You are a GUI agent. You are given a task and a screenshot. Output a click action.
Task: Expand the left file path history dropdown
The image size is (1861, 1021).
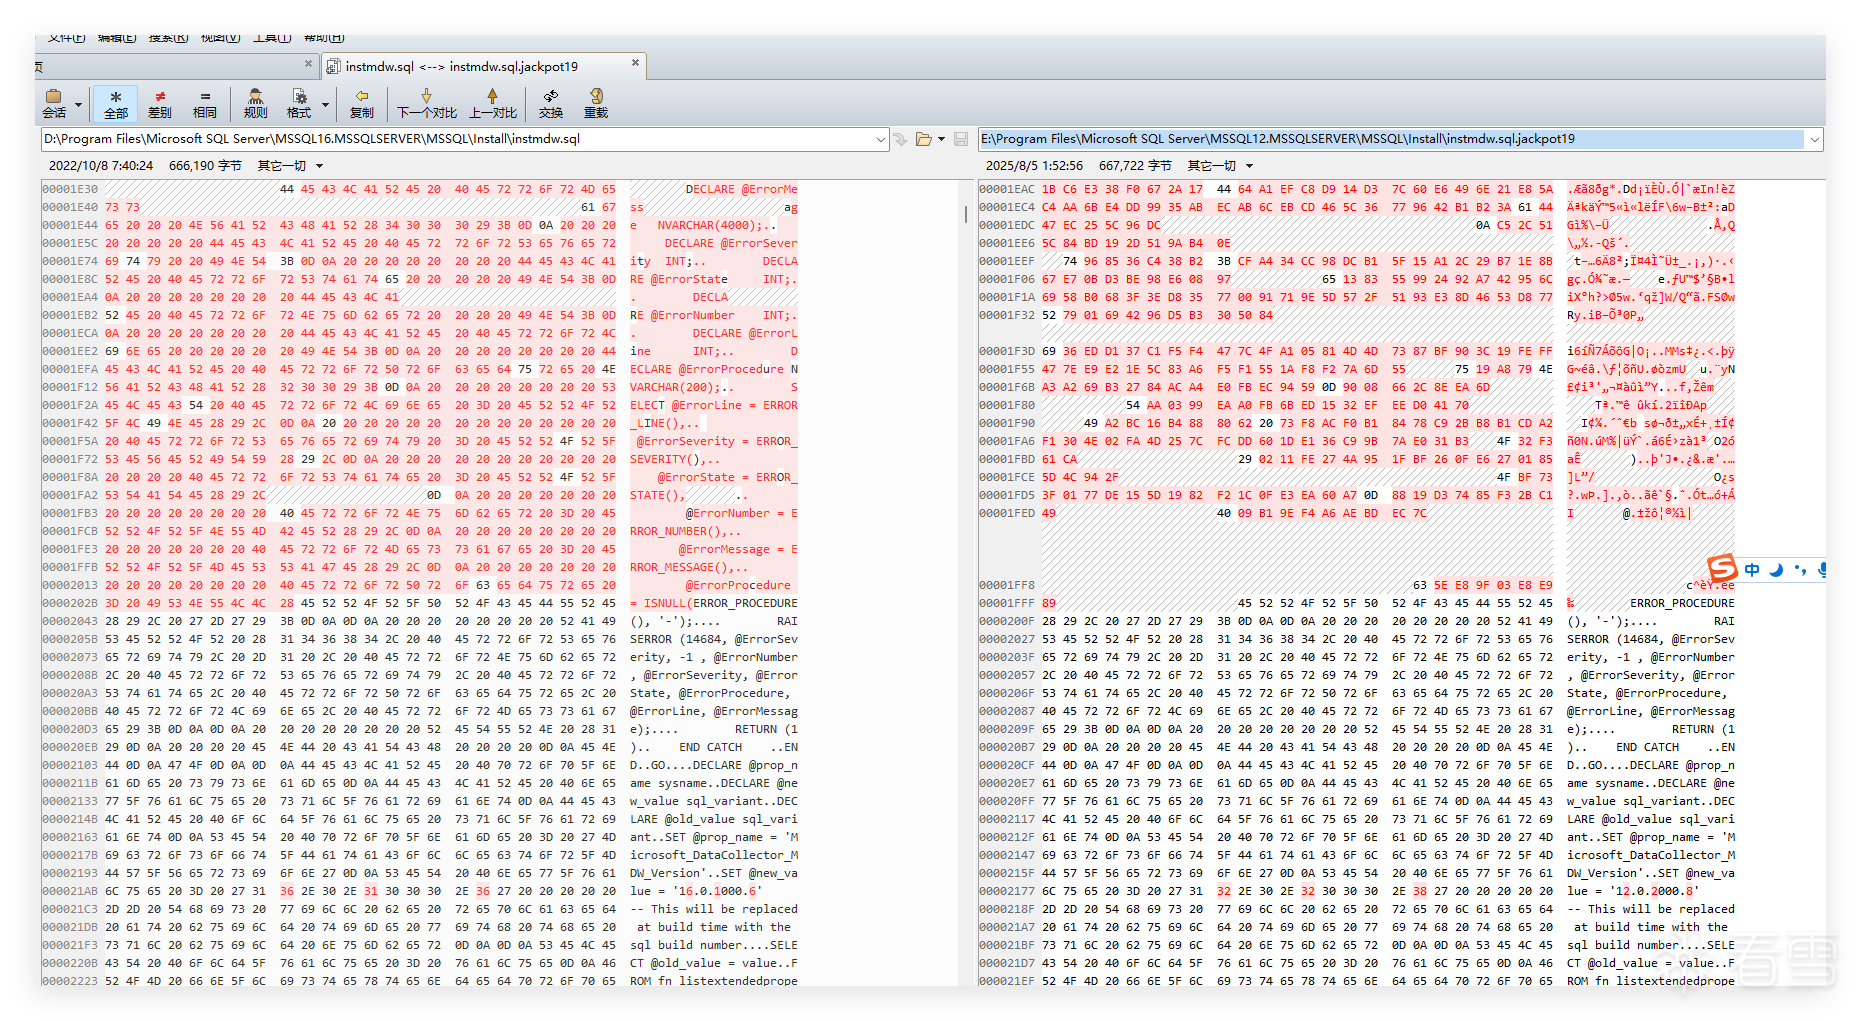pyautogui.click(x=881, y=139)
